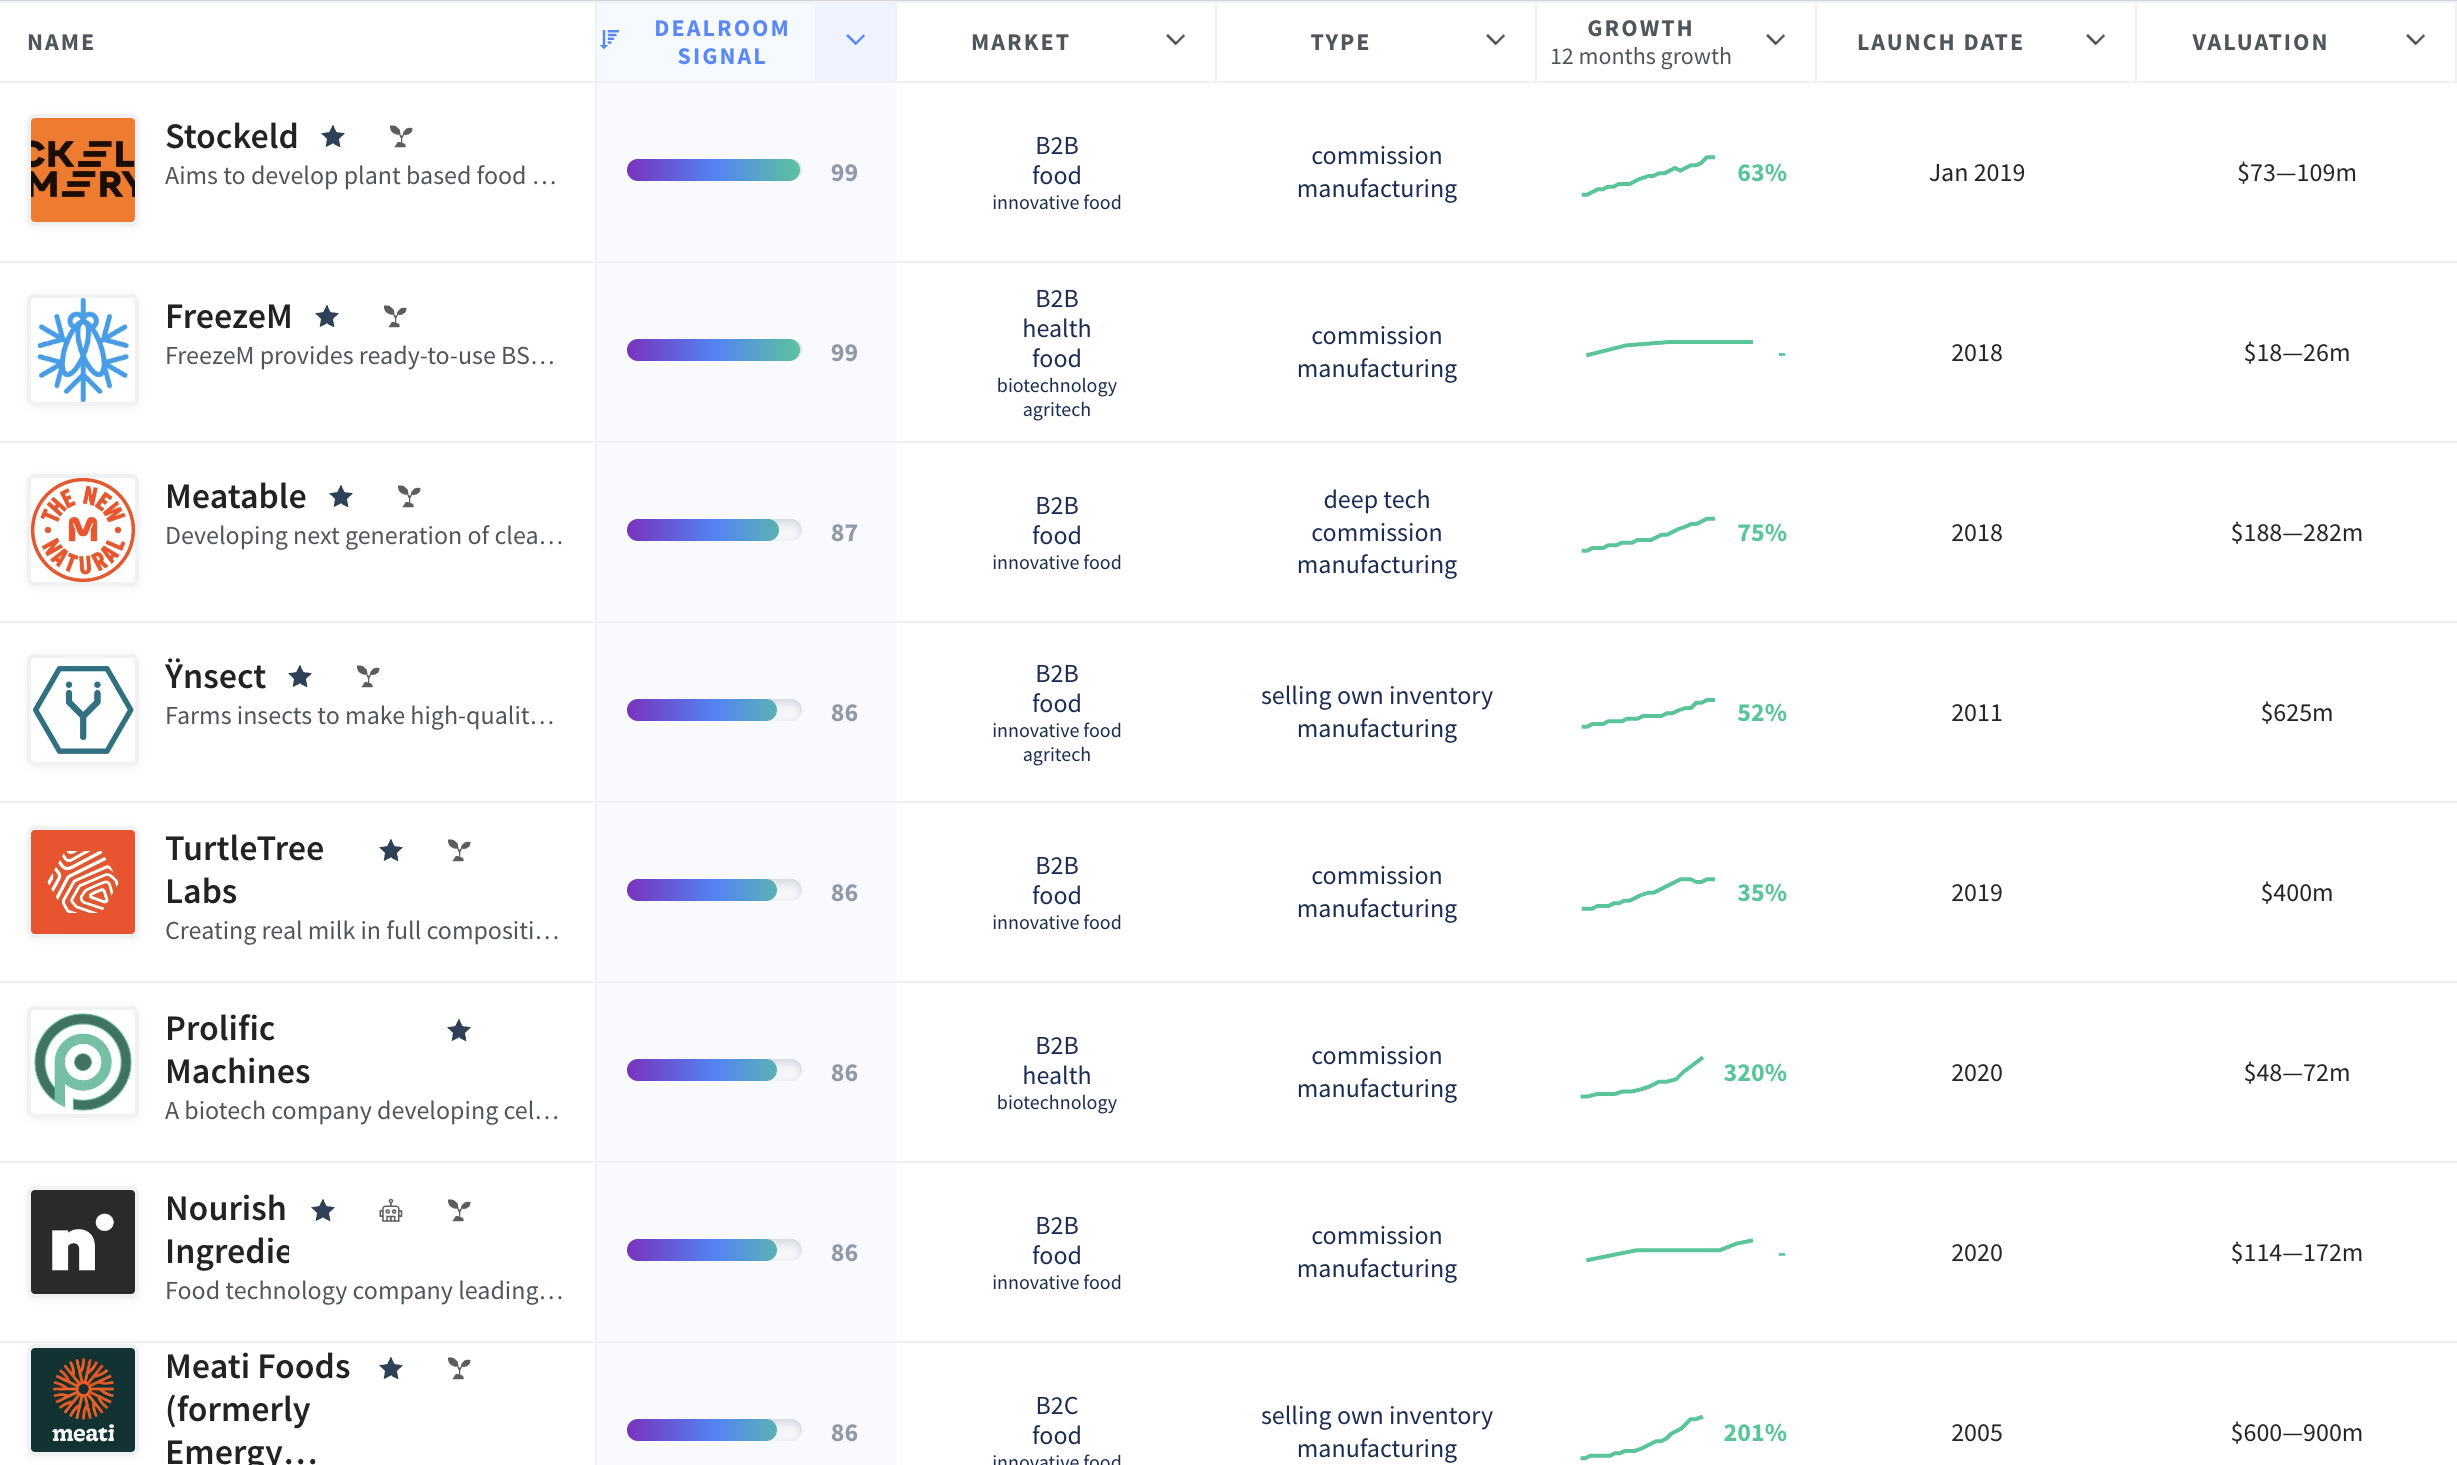Click Ÿnsect's 52% growth sparkline

[1648, 713]
